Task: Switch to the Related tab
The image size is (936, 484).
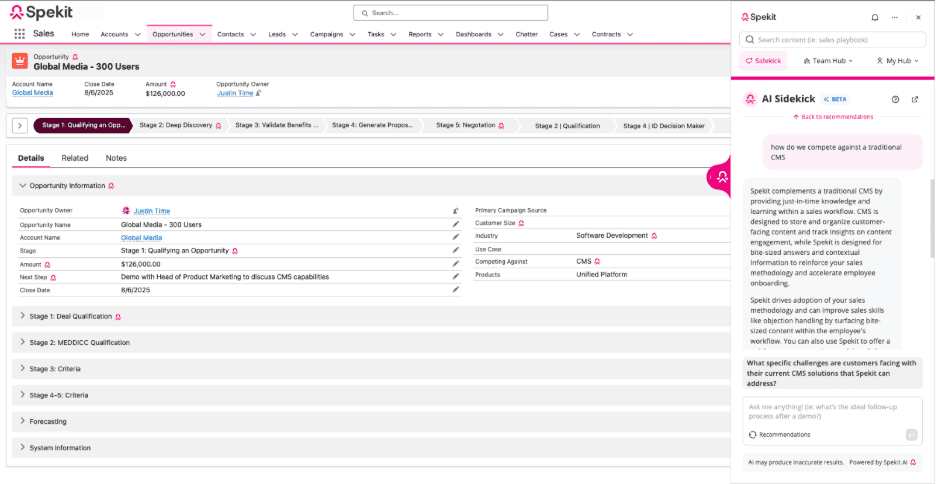Action: click(x=75, y=158)
